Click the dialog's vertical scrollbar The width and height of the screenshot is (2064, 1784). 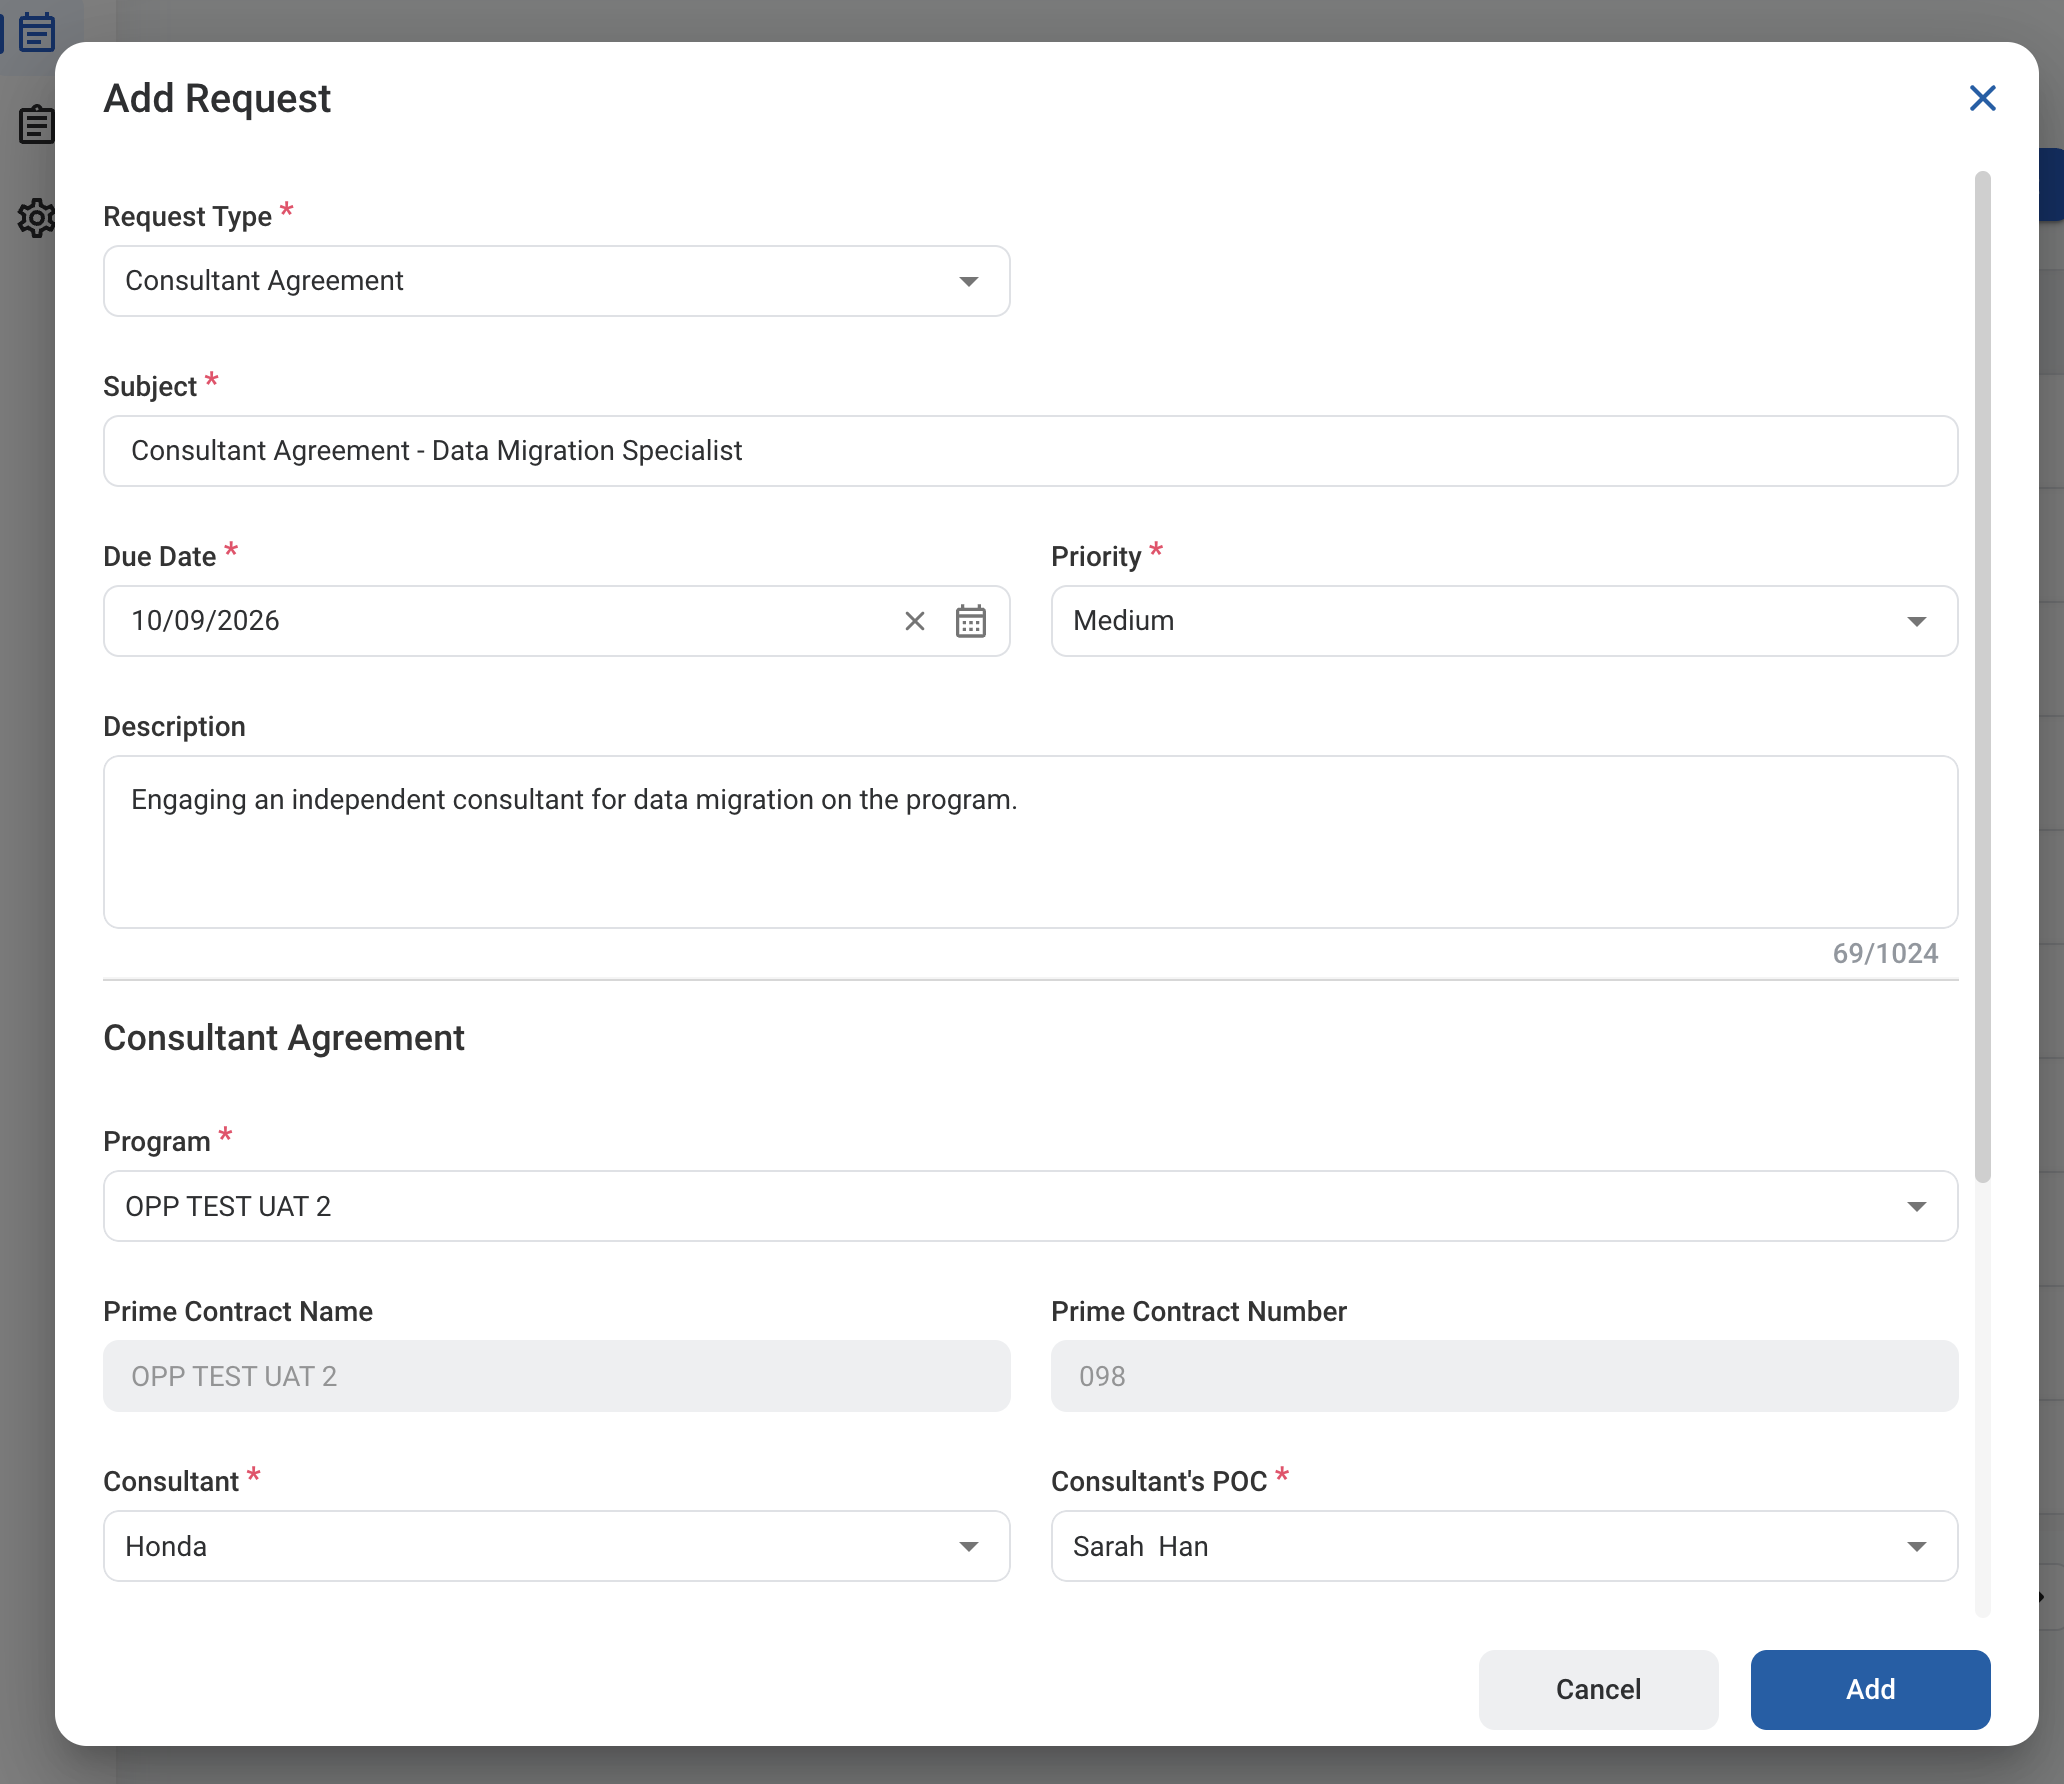1982,676
